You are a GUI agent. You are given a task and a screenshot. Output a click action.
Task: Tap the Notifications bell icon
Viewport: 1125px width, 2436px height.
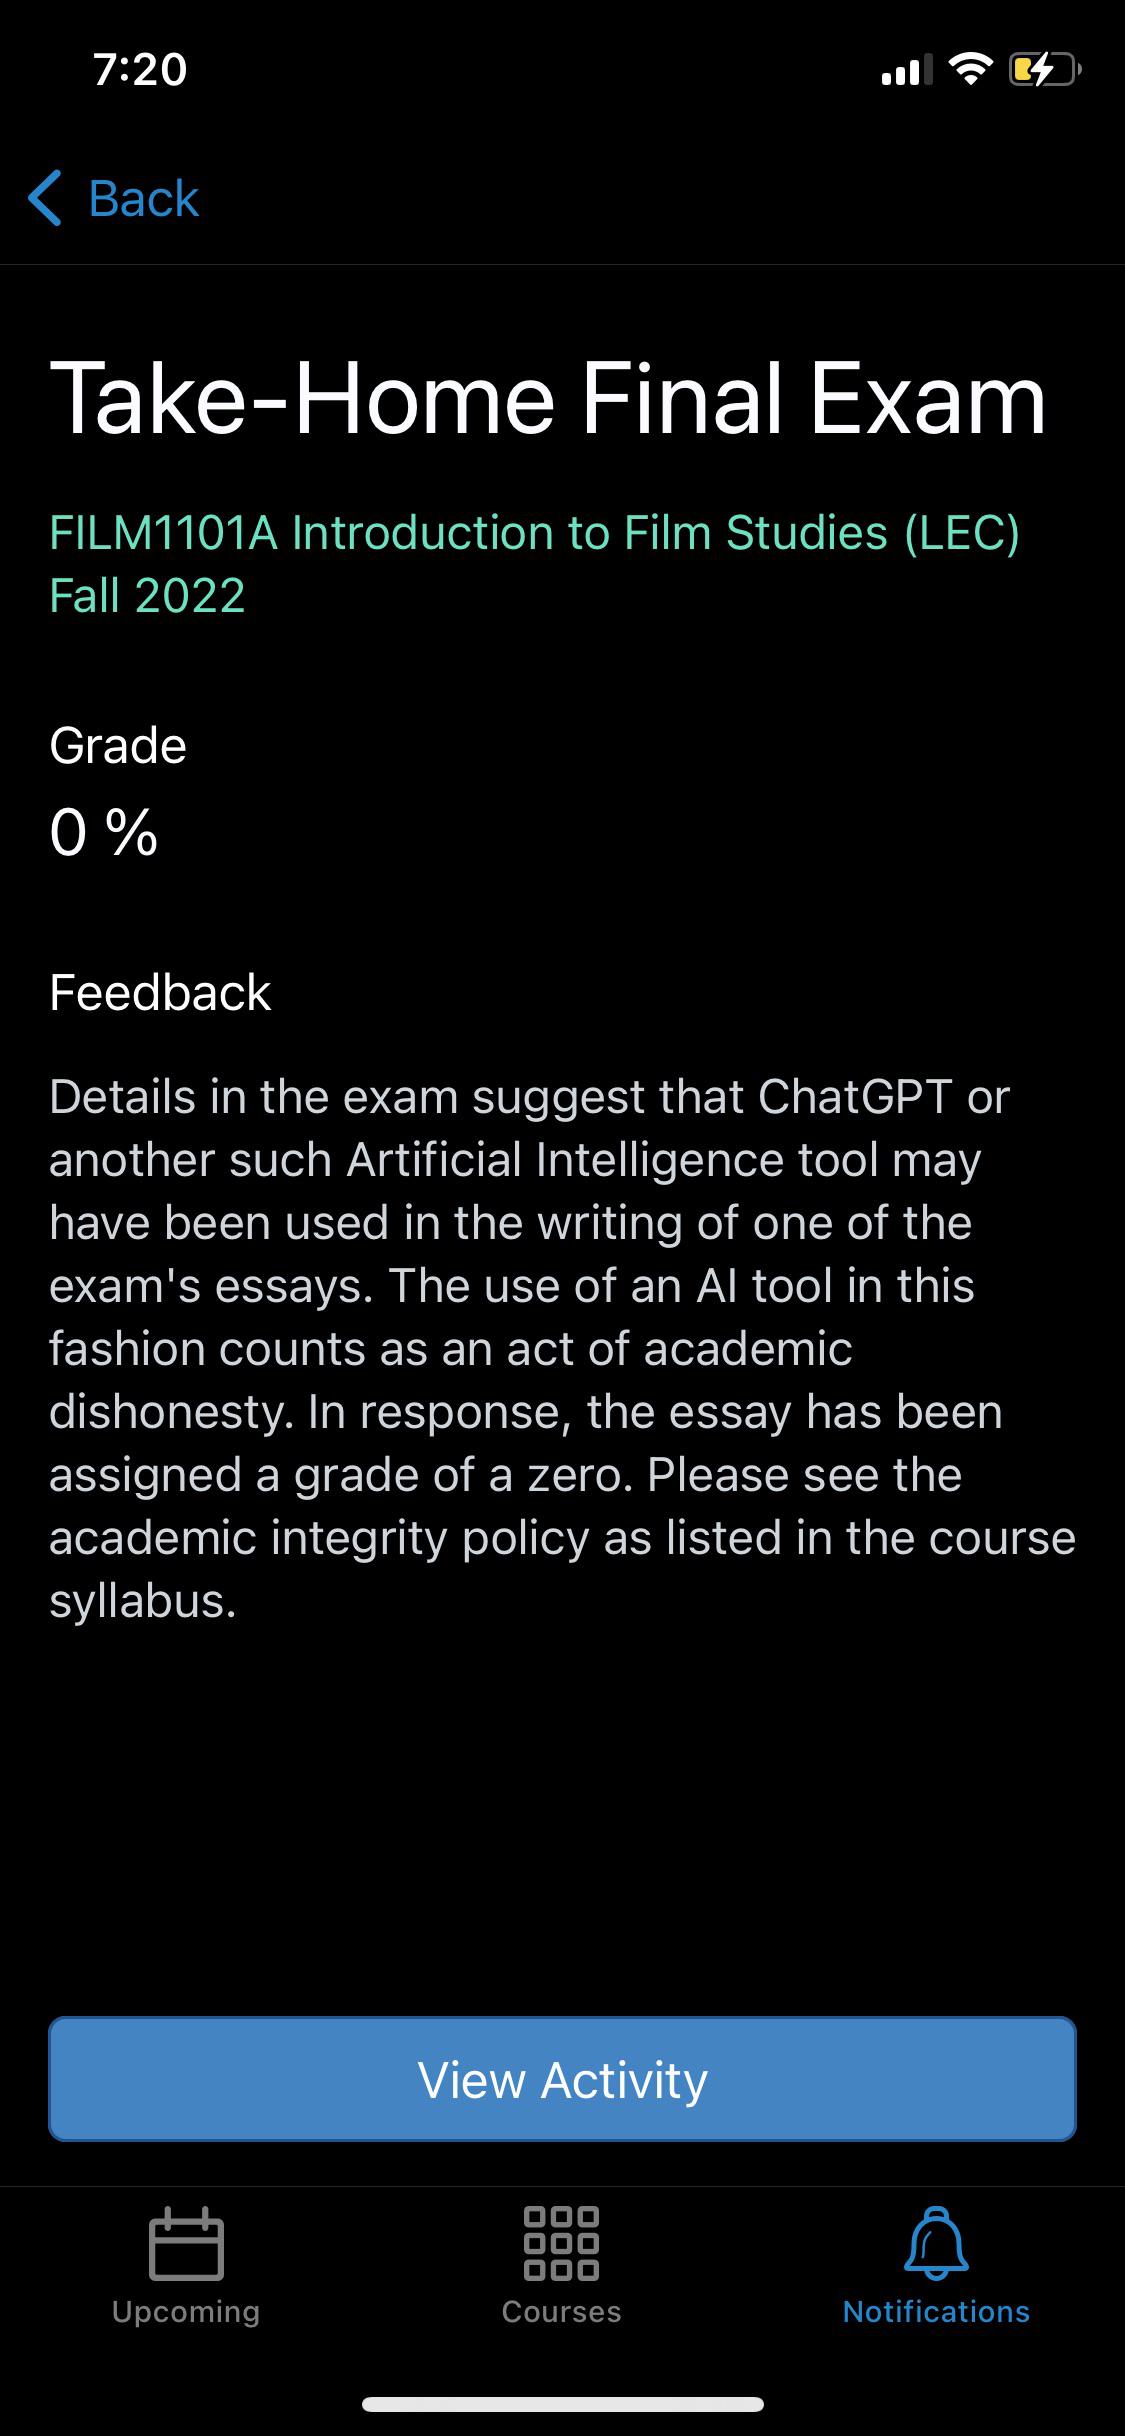pyautogui.click(x=936, y=2243)
